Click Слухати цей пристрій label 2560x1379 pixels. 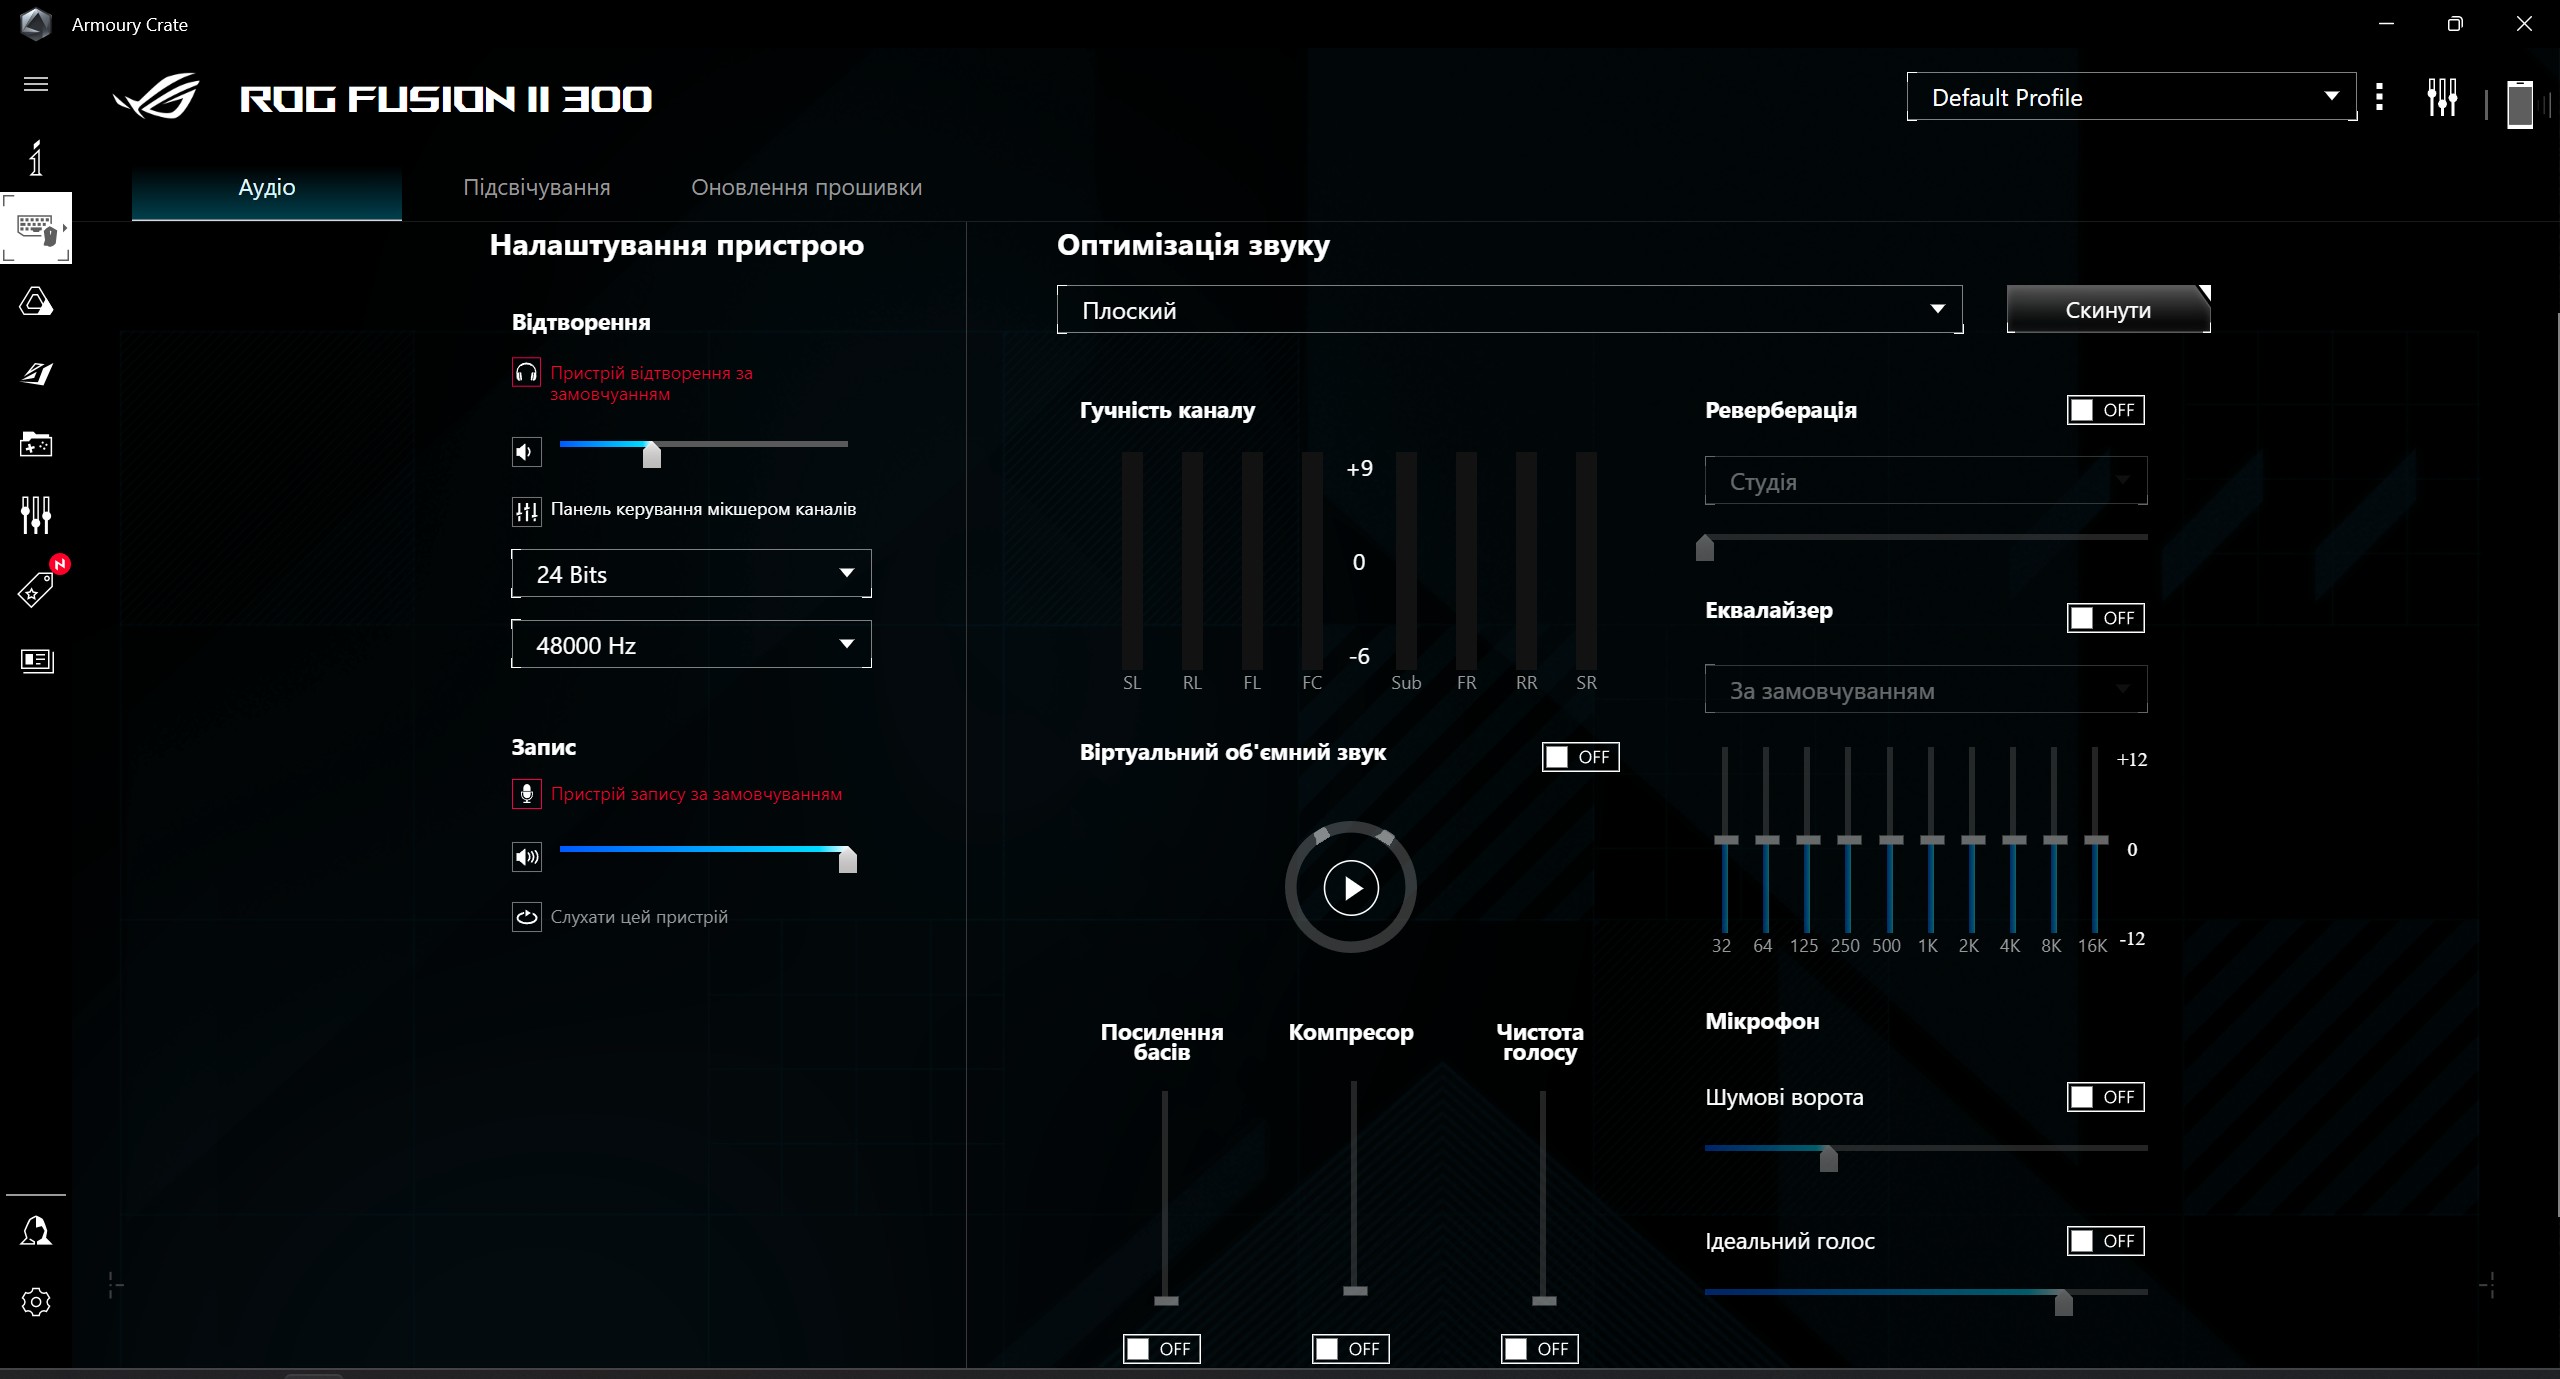639,917
